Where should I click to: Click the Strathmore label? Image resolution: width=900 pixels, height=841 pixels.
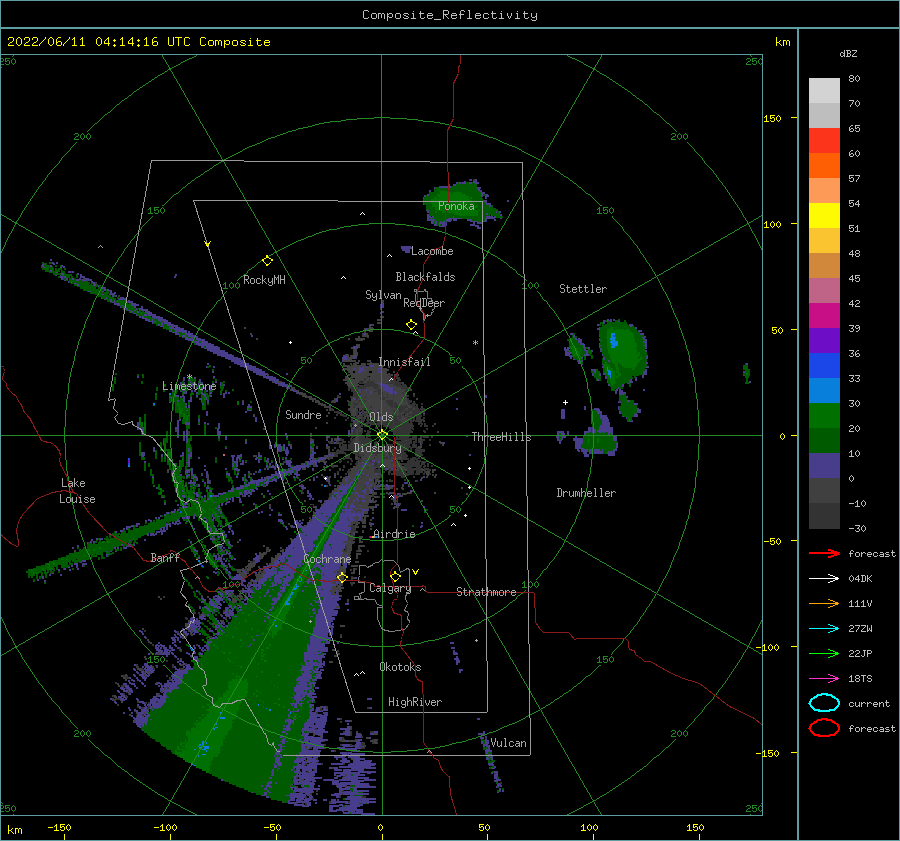coord(486,592)
